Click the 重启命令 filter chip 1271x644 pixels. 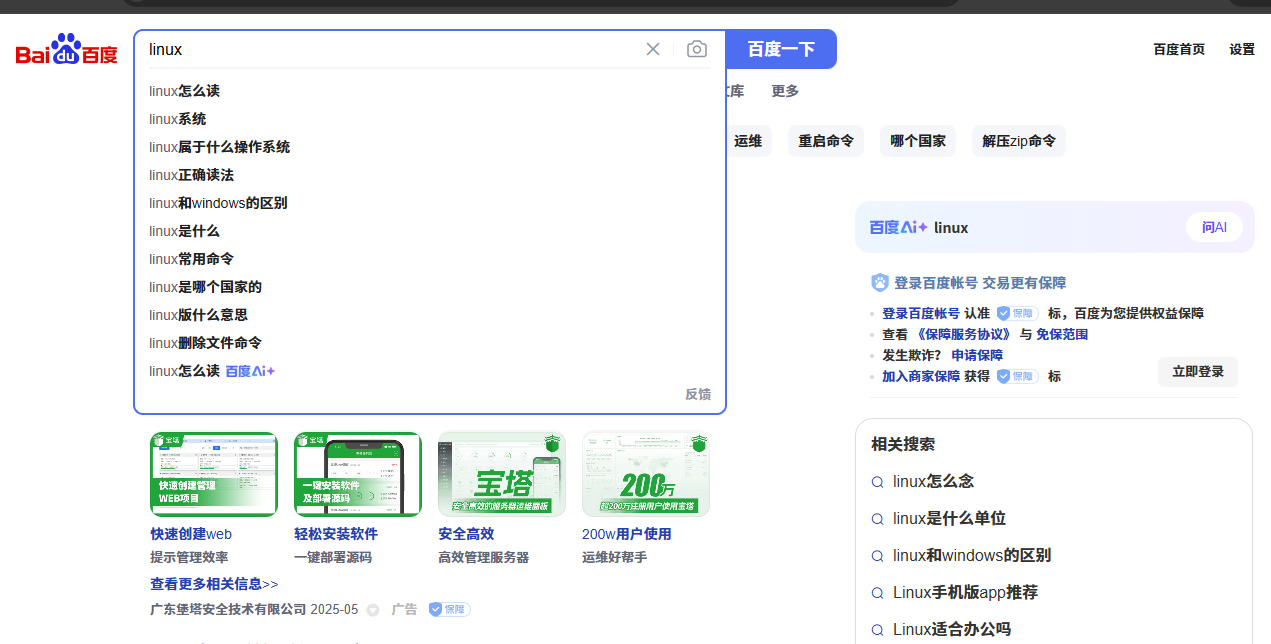point(826,141)
